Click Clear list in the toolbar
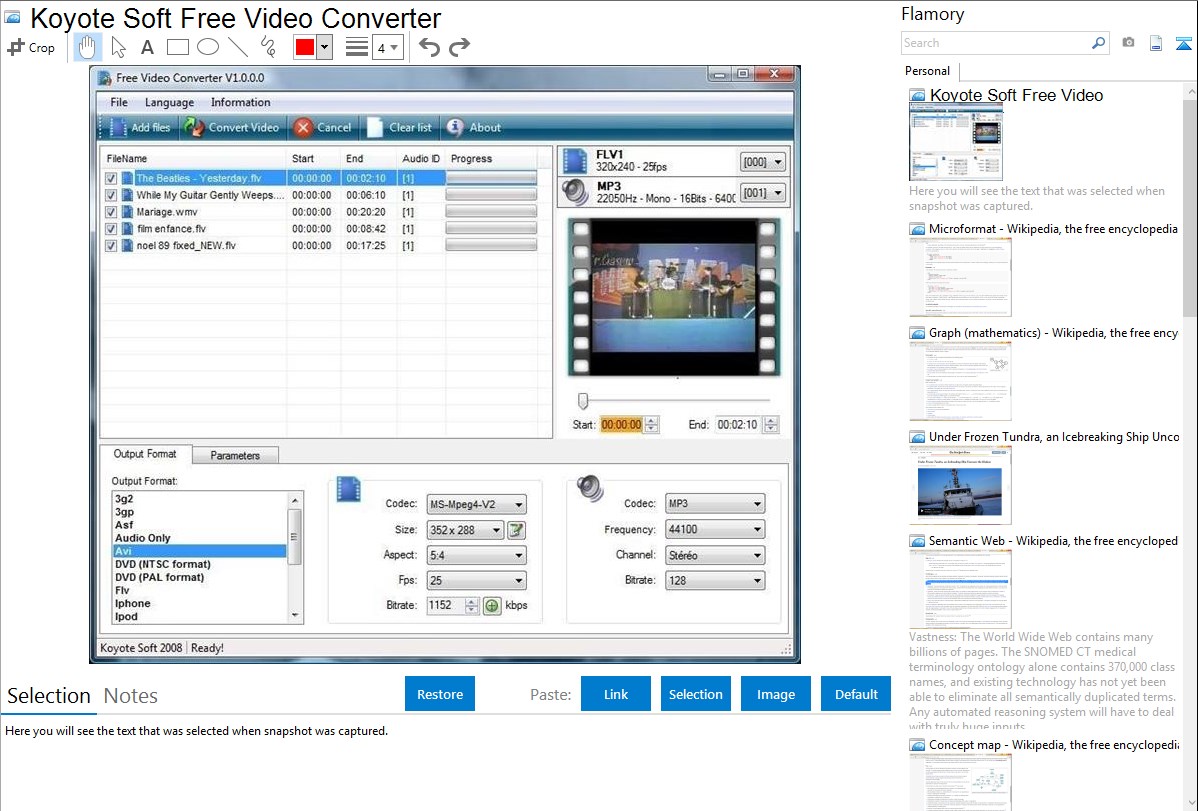 pos(399,128)
